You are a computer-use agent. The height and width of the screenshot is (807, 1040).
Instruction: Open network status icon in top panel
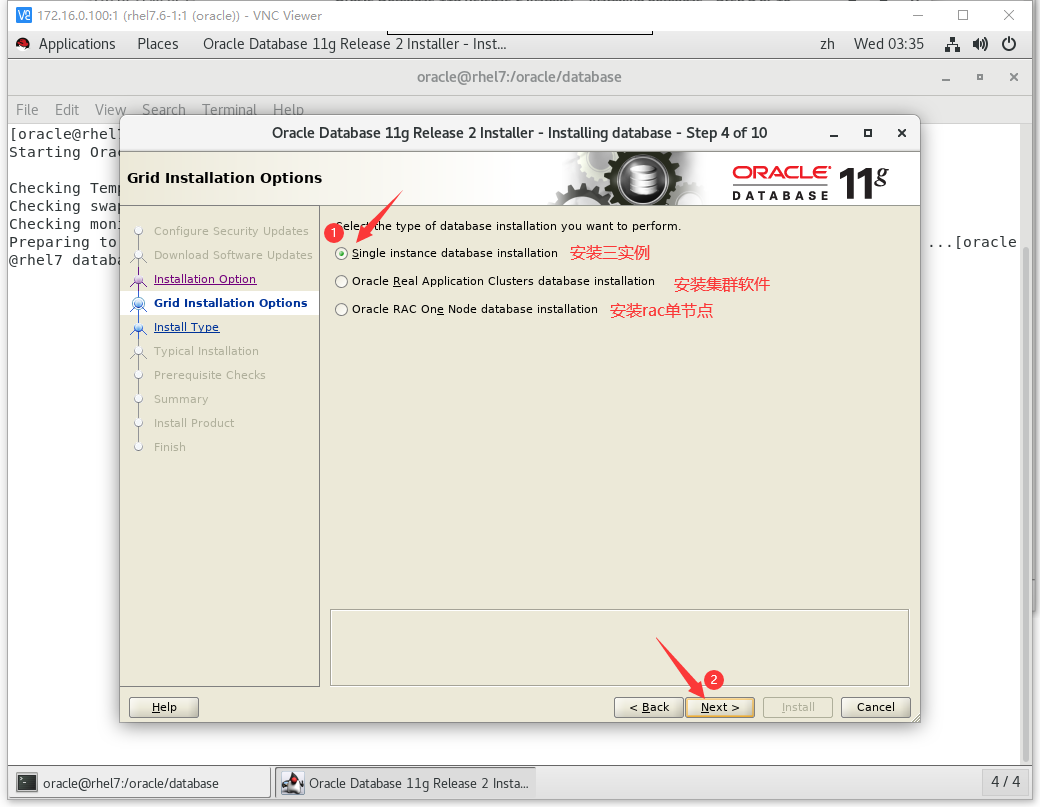tap(952, 44)
